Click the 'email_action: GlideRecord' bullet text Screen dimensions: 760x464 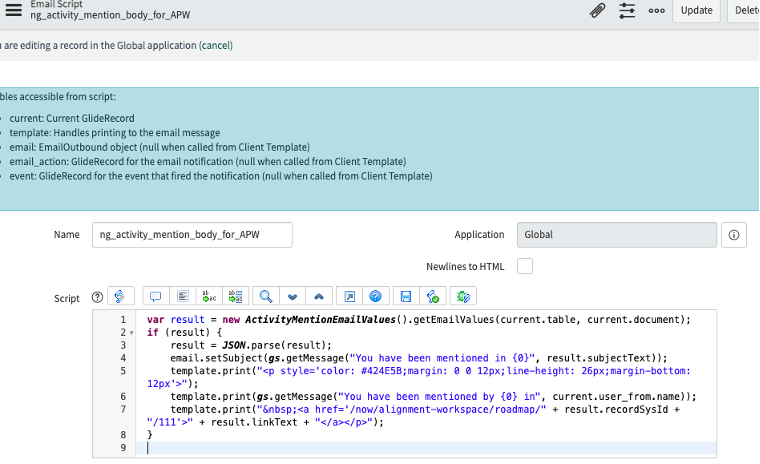(207, 161)
